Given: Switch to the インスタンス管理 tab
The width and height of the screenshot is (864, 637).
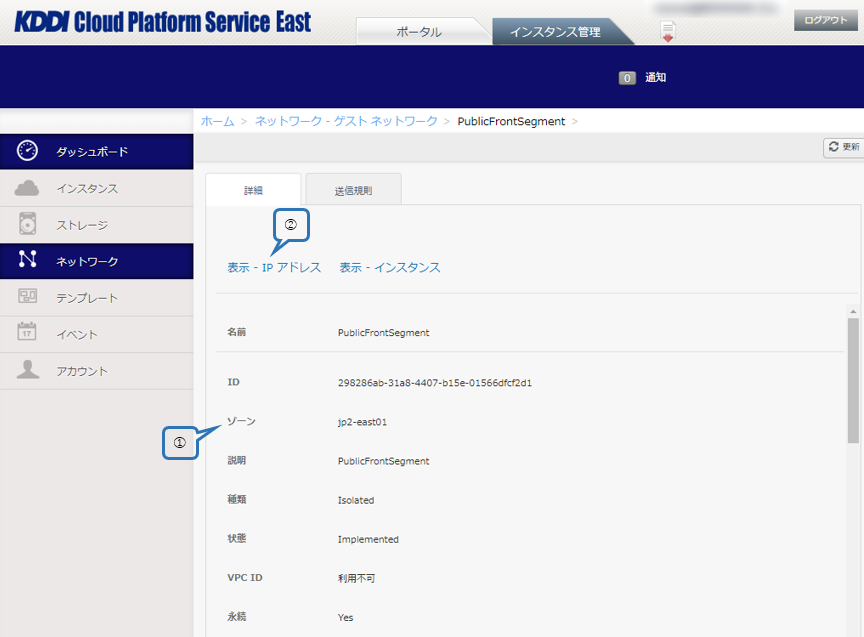Looking at the screenshot, I should click(x=555, y=31).
